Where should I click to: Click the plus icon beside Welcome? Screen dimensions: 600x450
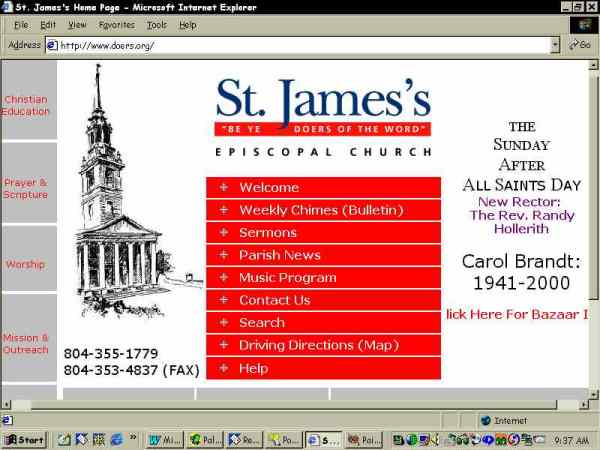224,187
